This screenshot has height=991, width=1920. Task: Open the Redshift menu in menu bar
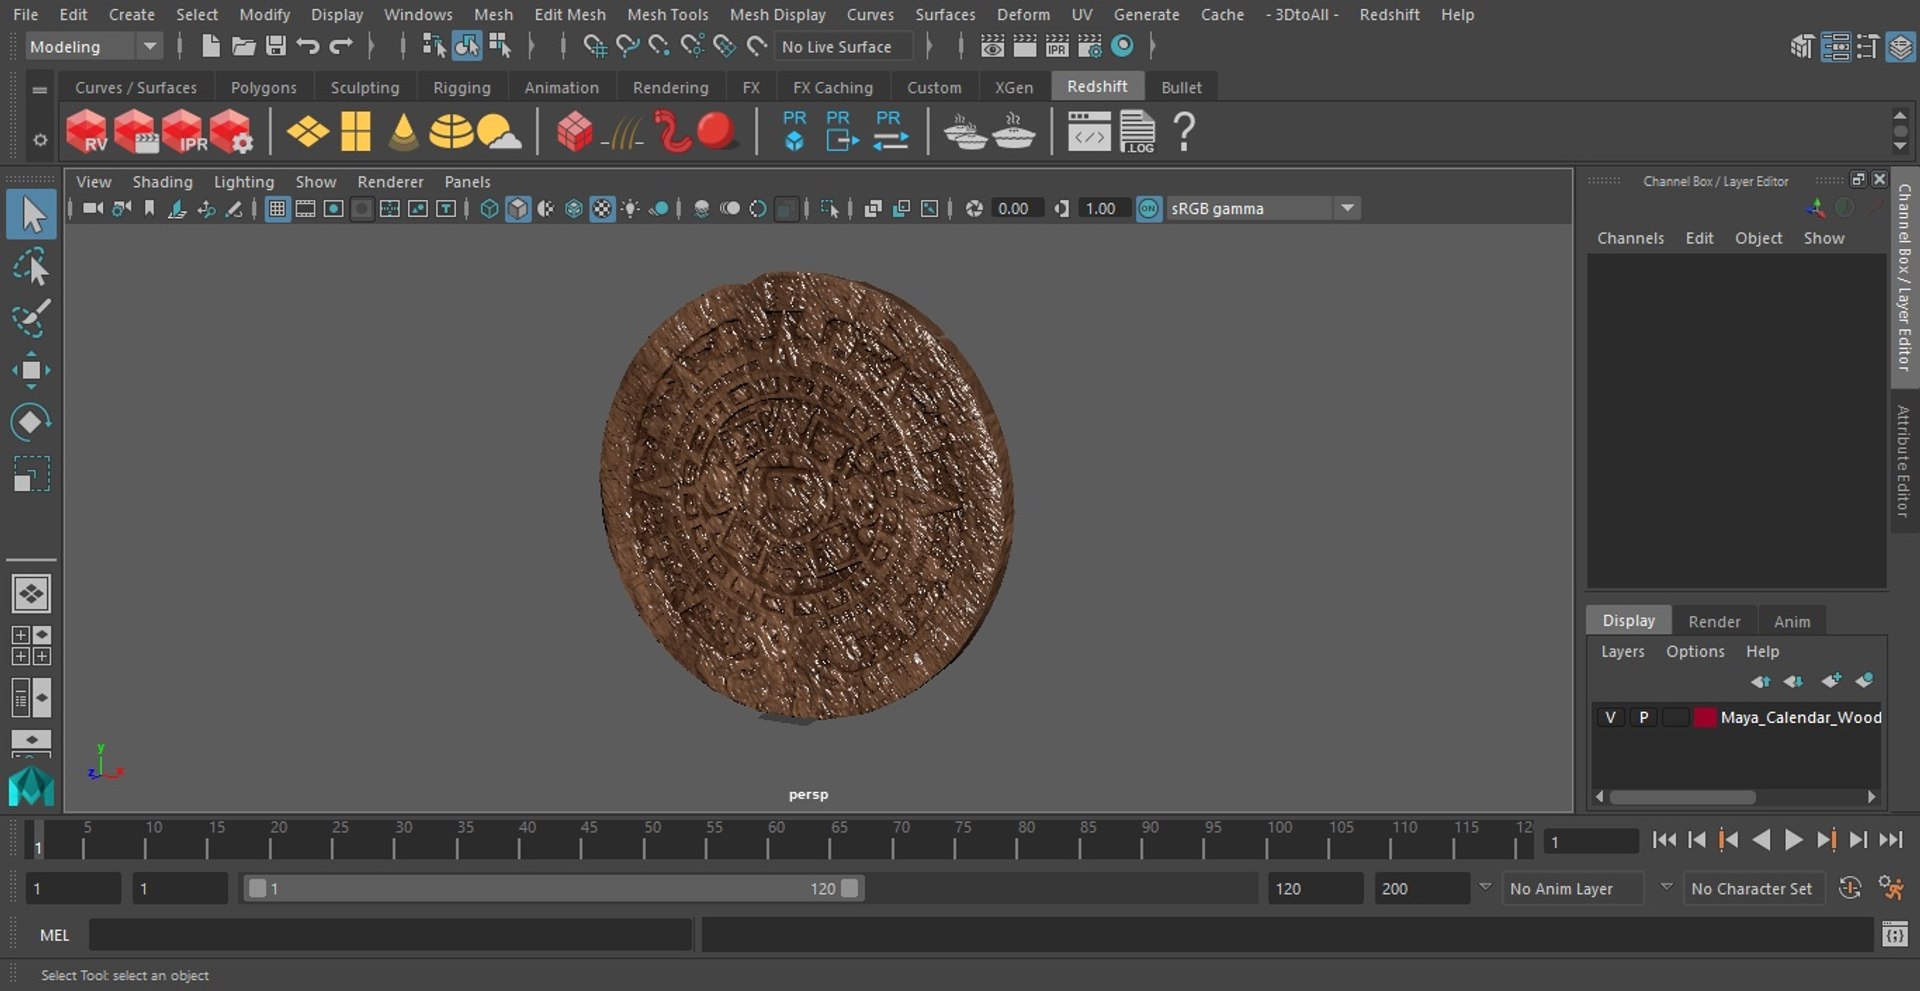click(x=1389, y=14)
